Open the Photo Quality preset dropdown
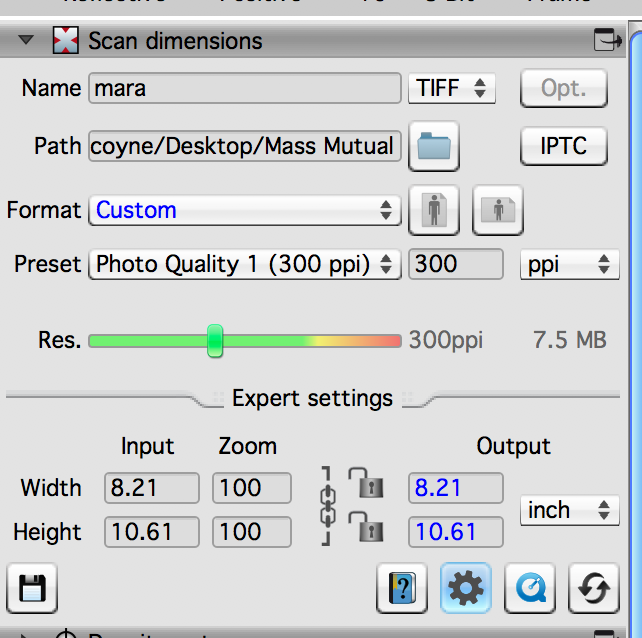This screenshot has width=642, height=638. (x=244, y=264)
